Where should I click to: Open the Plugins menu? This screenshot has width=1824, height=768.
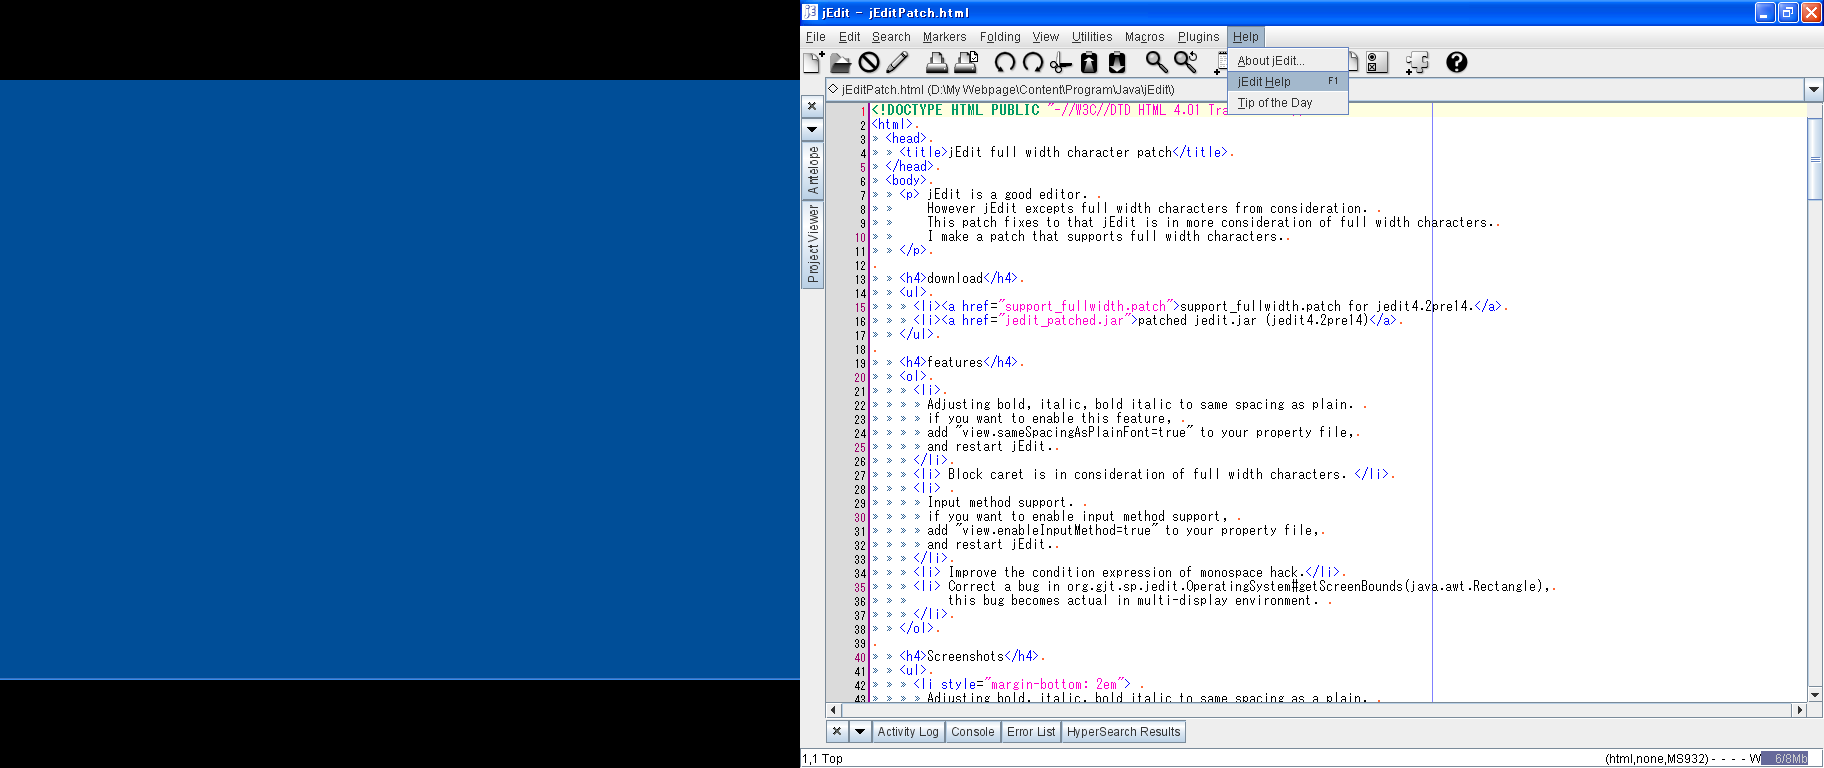(x=1198, y=37)
